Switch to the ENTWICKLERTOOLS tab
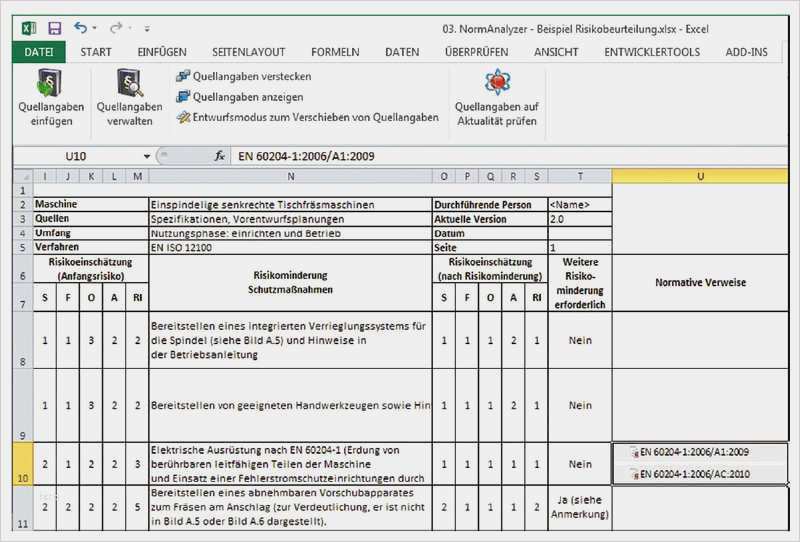This screenshot has width=800, height=542. [652, 52]
